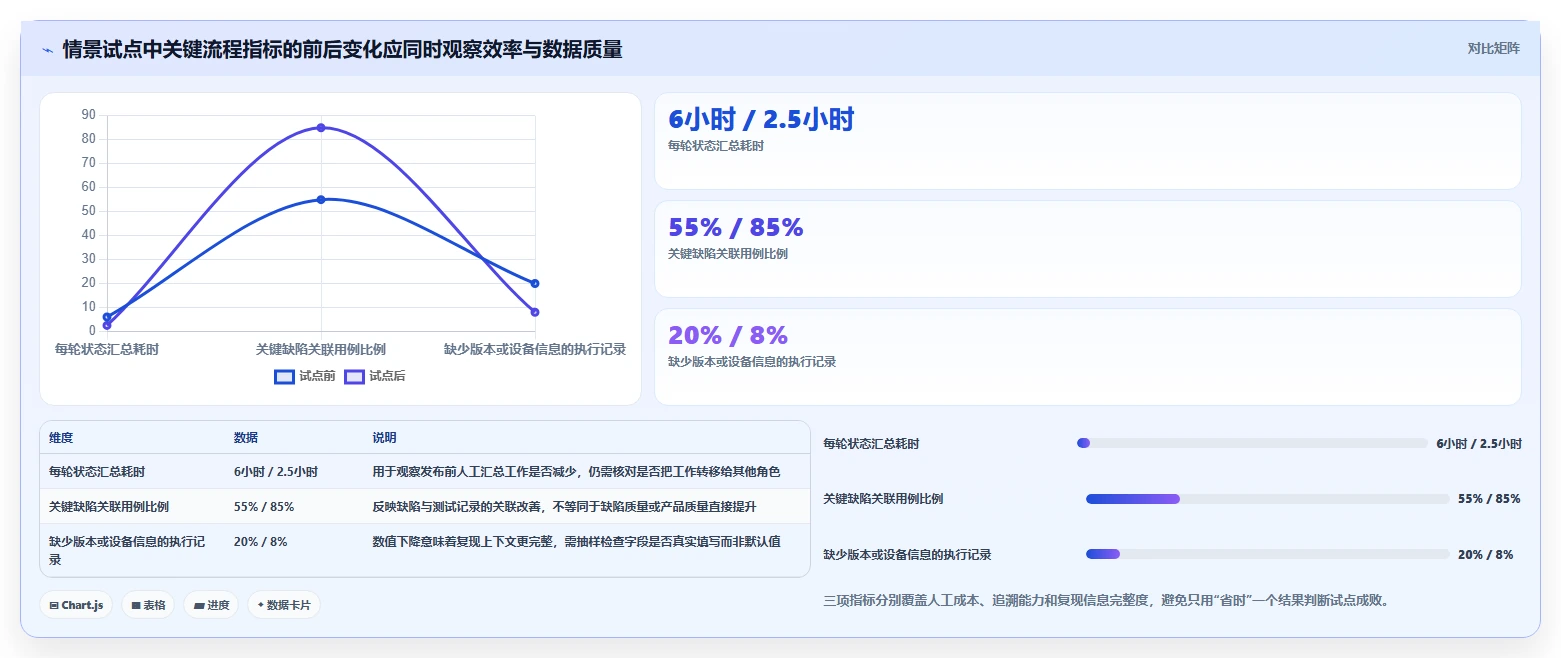Click the purple peak point at 85 on chart
The width and height of the screenshot is (1561, 658).
pos(321,127)
